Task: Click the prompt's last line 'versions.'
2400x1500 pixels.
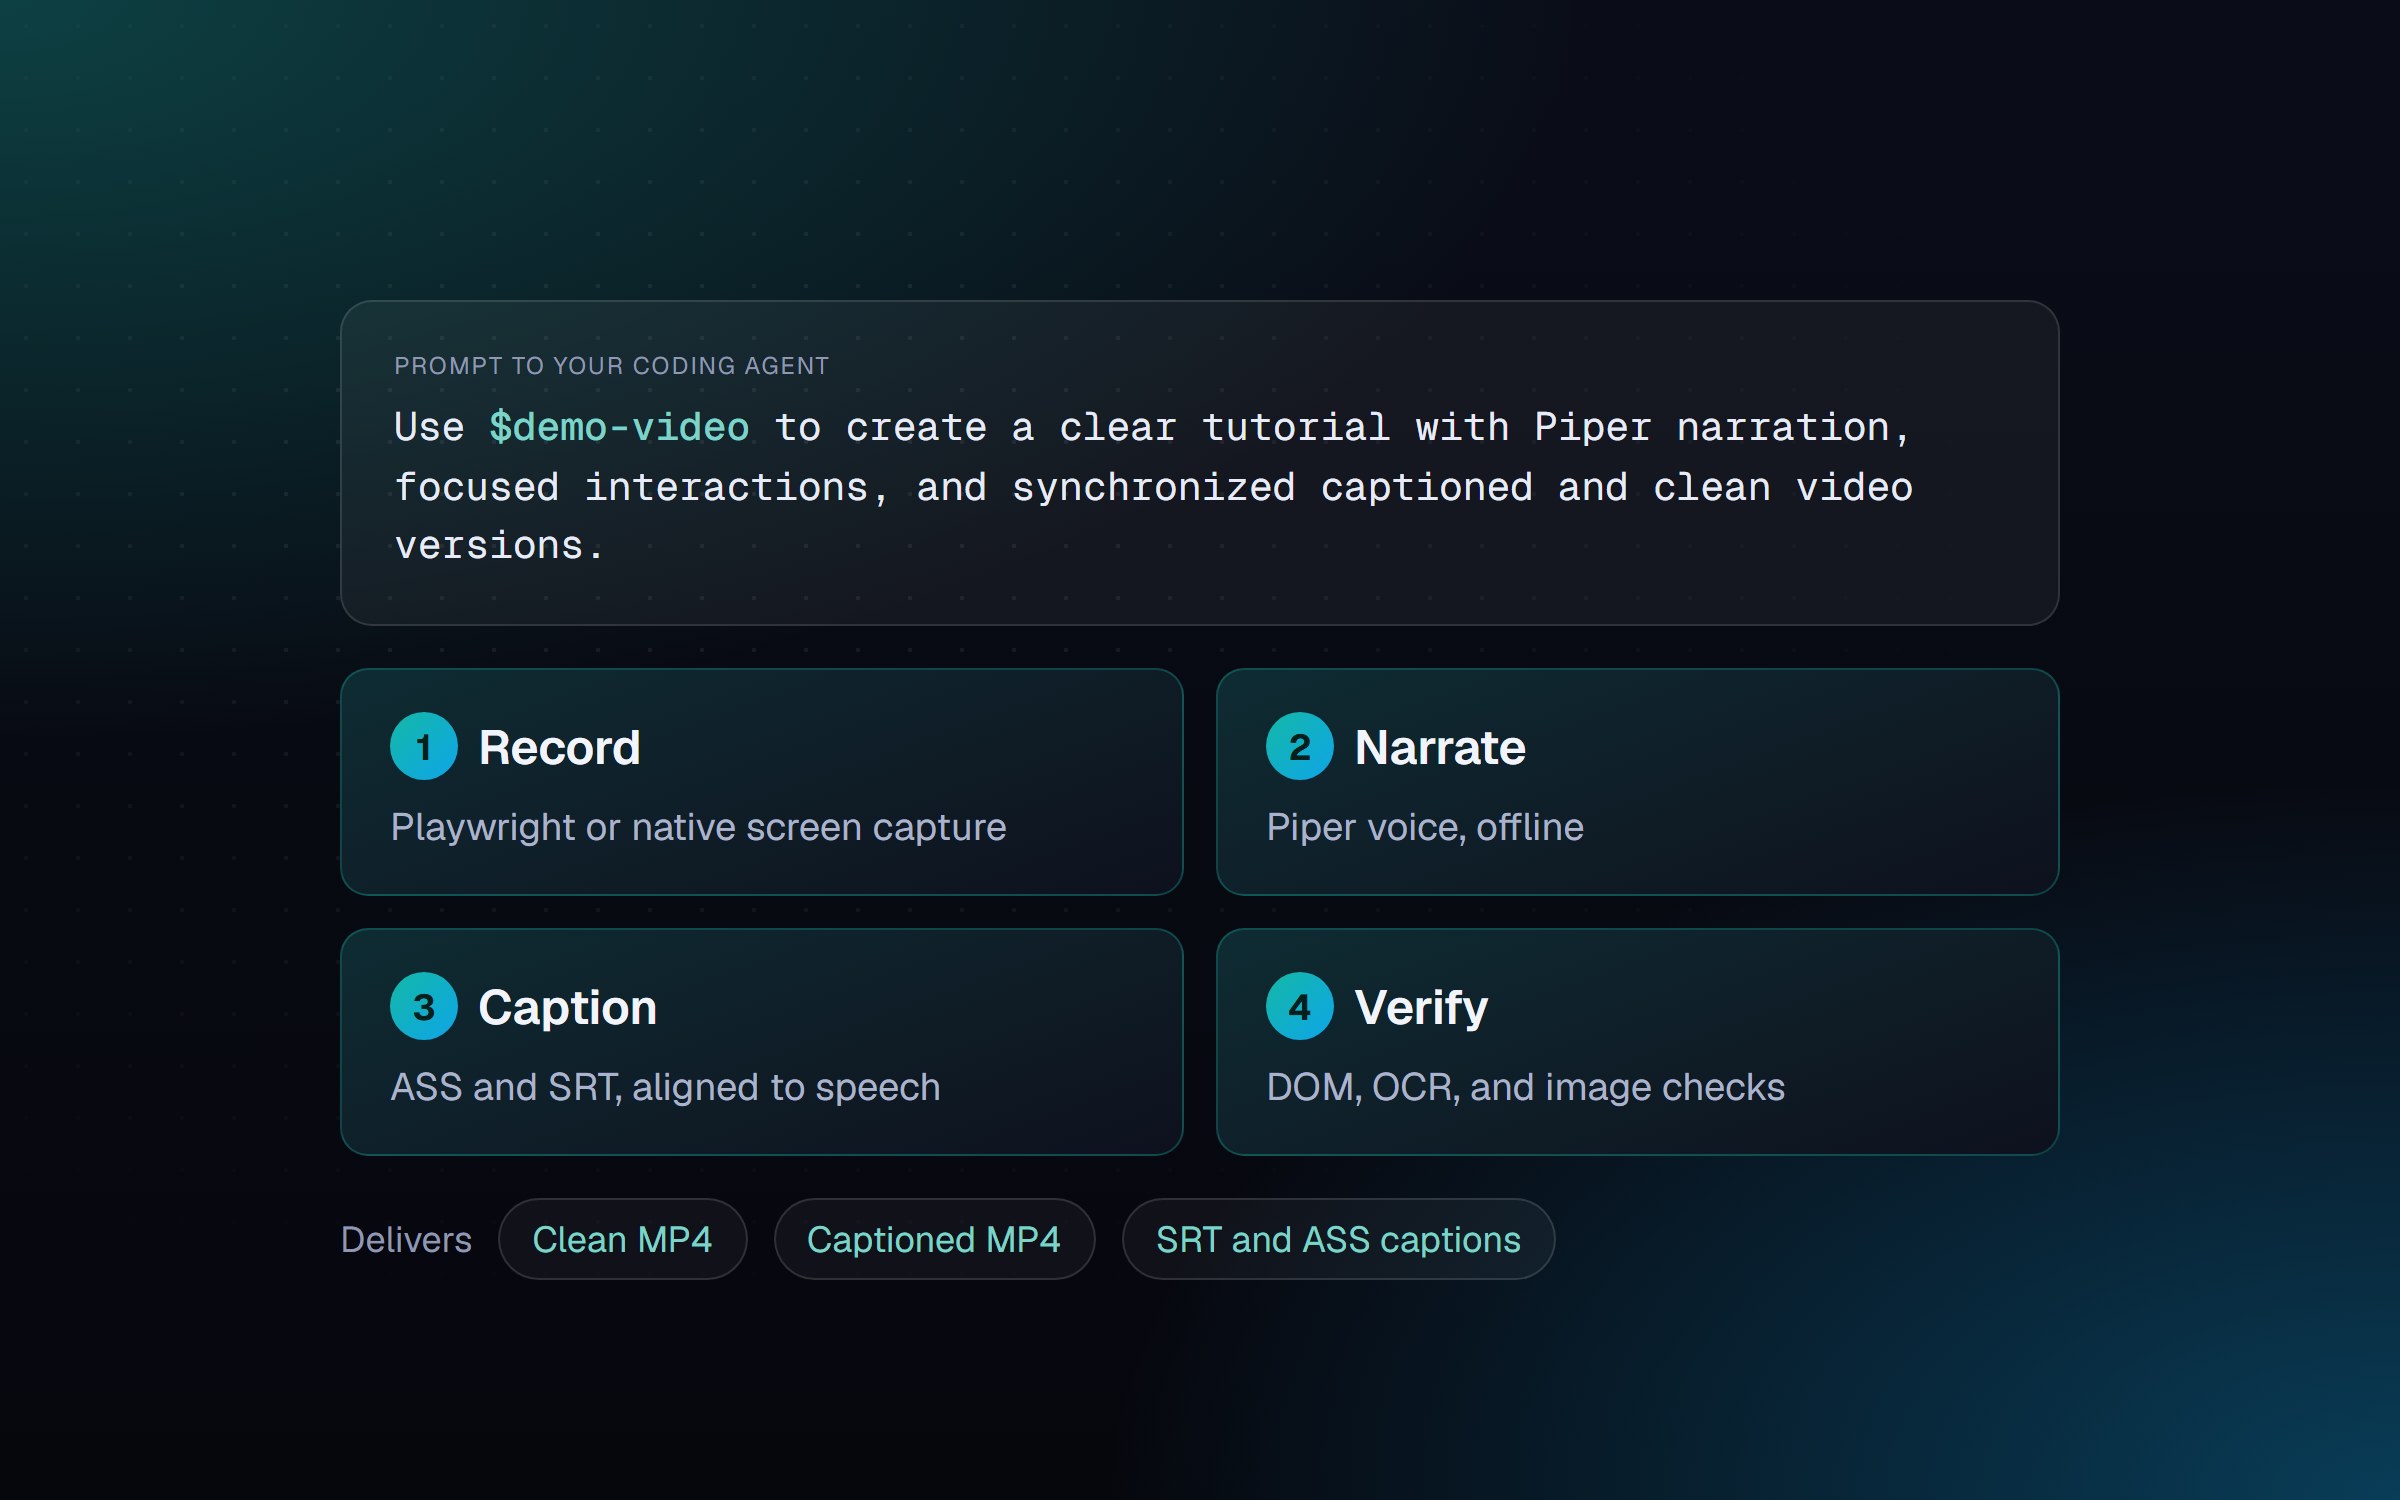Action: (x=499, y=547)
